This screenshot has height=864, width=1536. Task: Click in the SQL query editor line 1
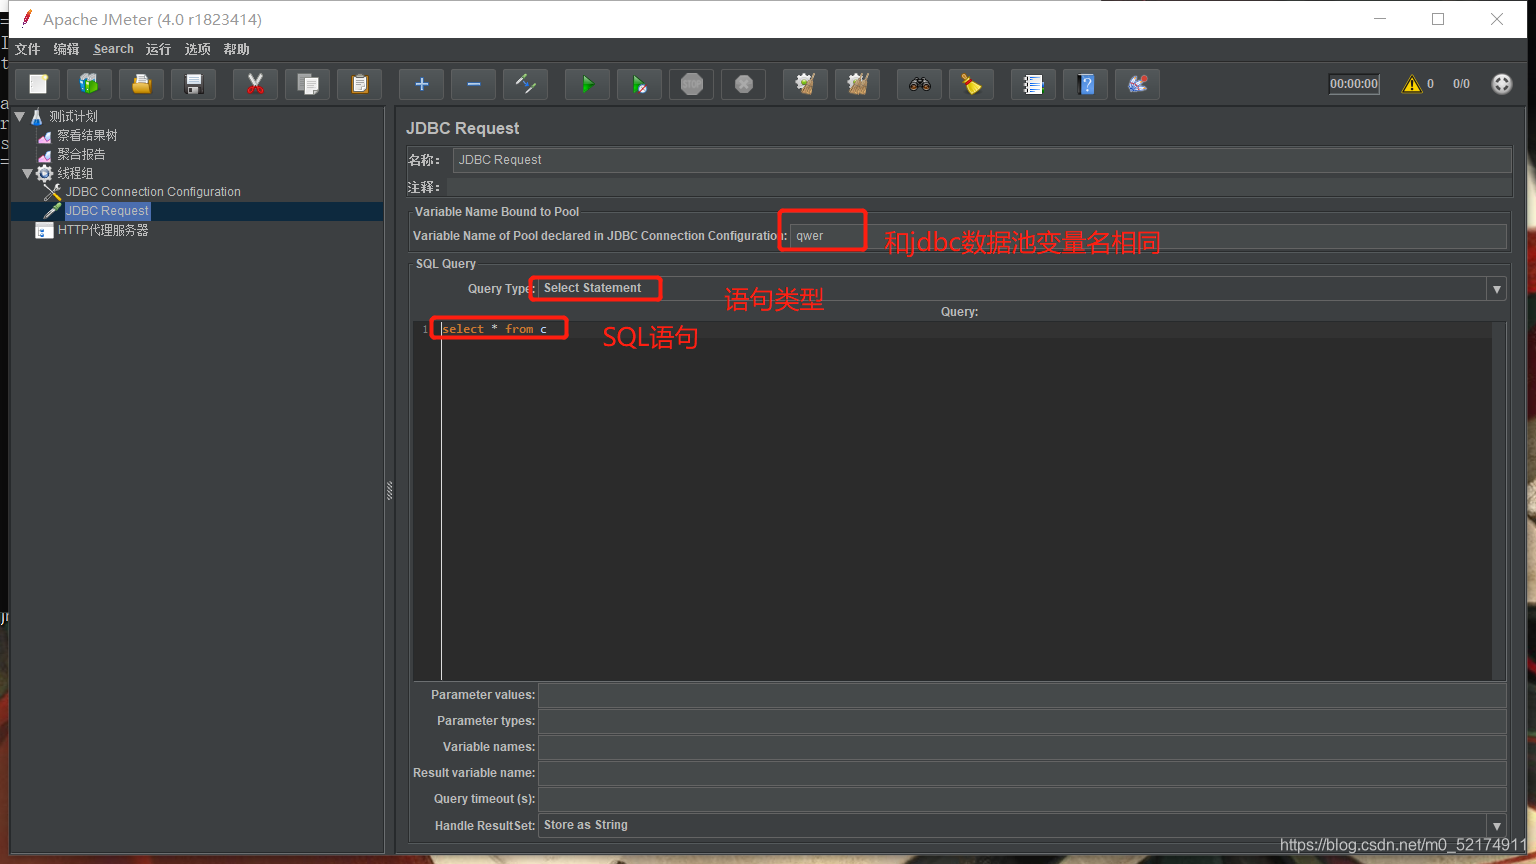[965, 329]
